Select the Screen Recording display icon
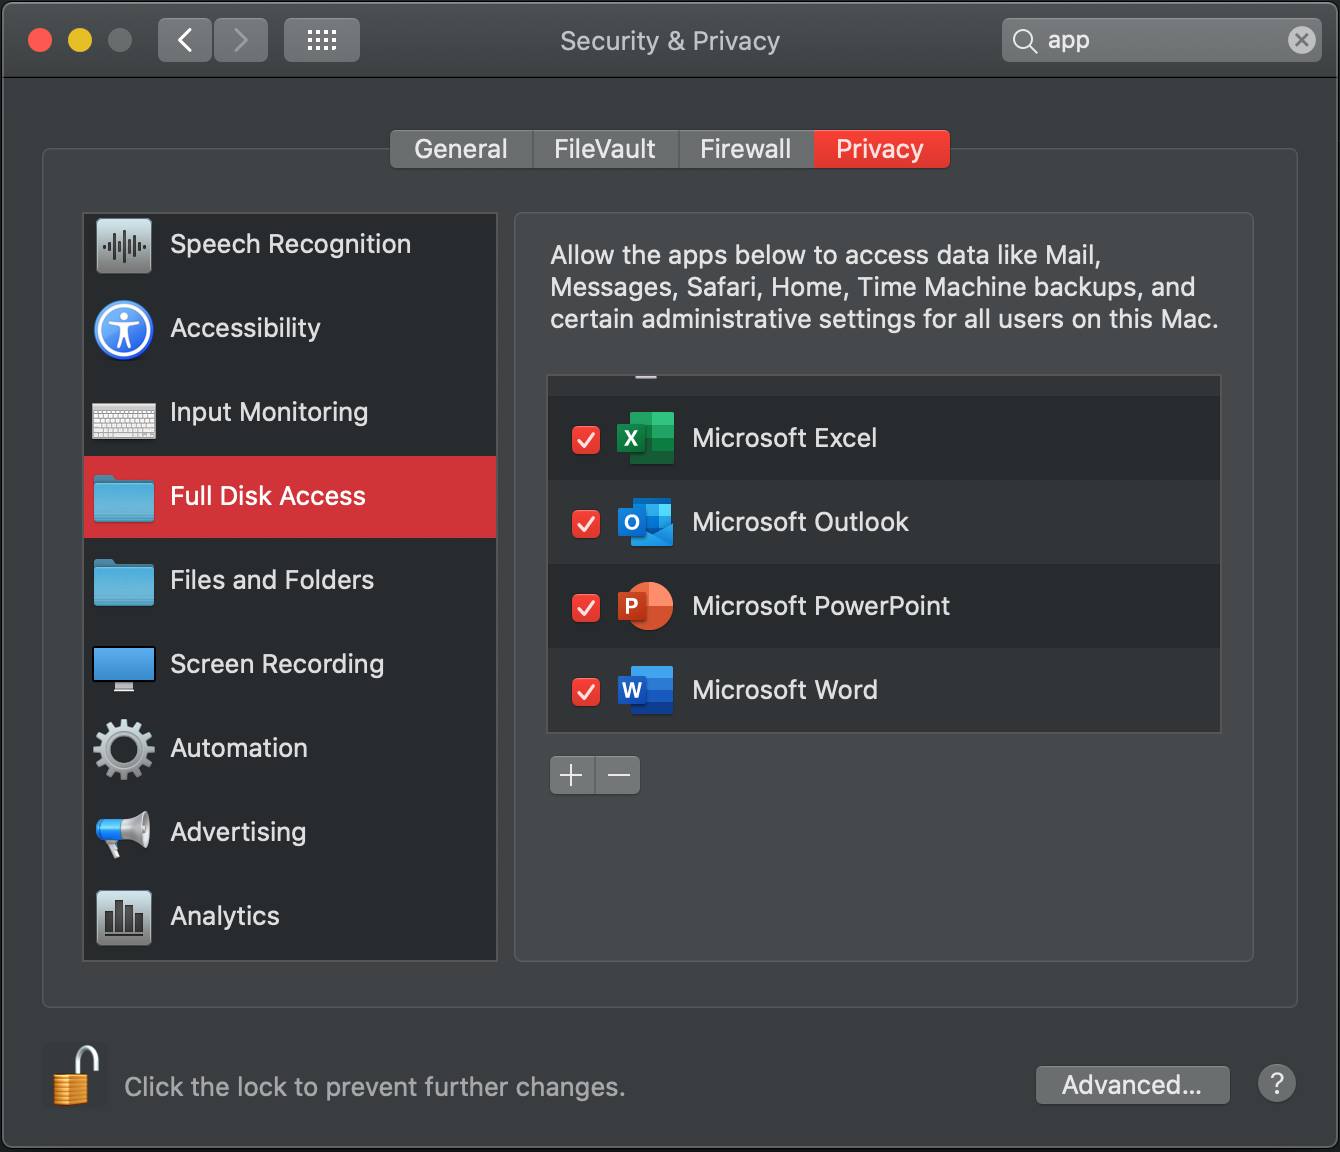Image resolution: width=1340 pixels, height=1152 pixels. (x=122, y=665)
